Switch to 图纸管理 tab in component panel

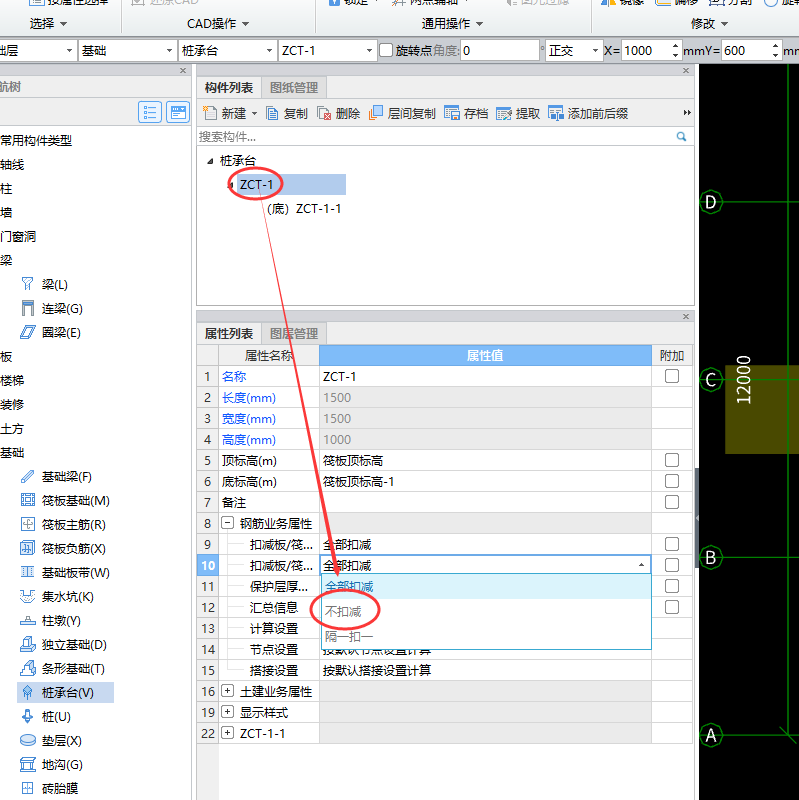(x=294, y=88)
